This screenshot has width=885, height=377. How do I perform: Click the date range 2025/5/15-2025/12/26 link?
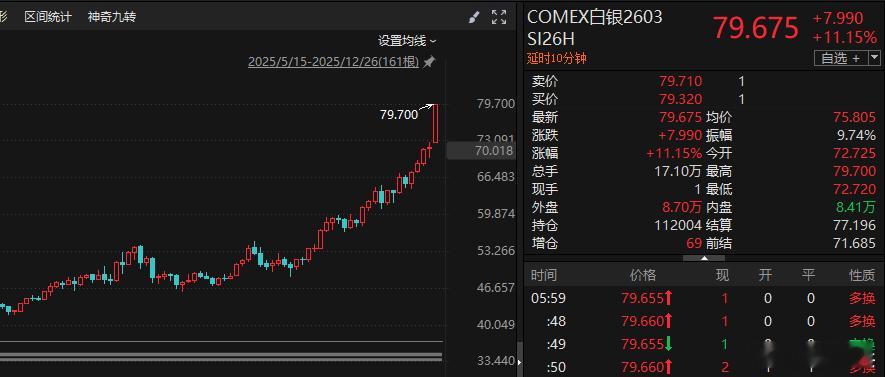pyautogui.click(x=334, y=62)
